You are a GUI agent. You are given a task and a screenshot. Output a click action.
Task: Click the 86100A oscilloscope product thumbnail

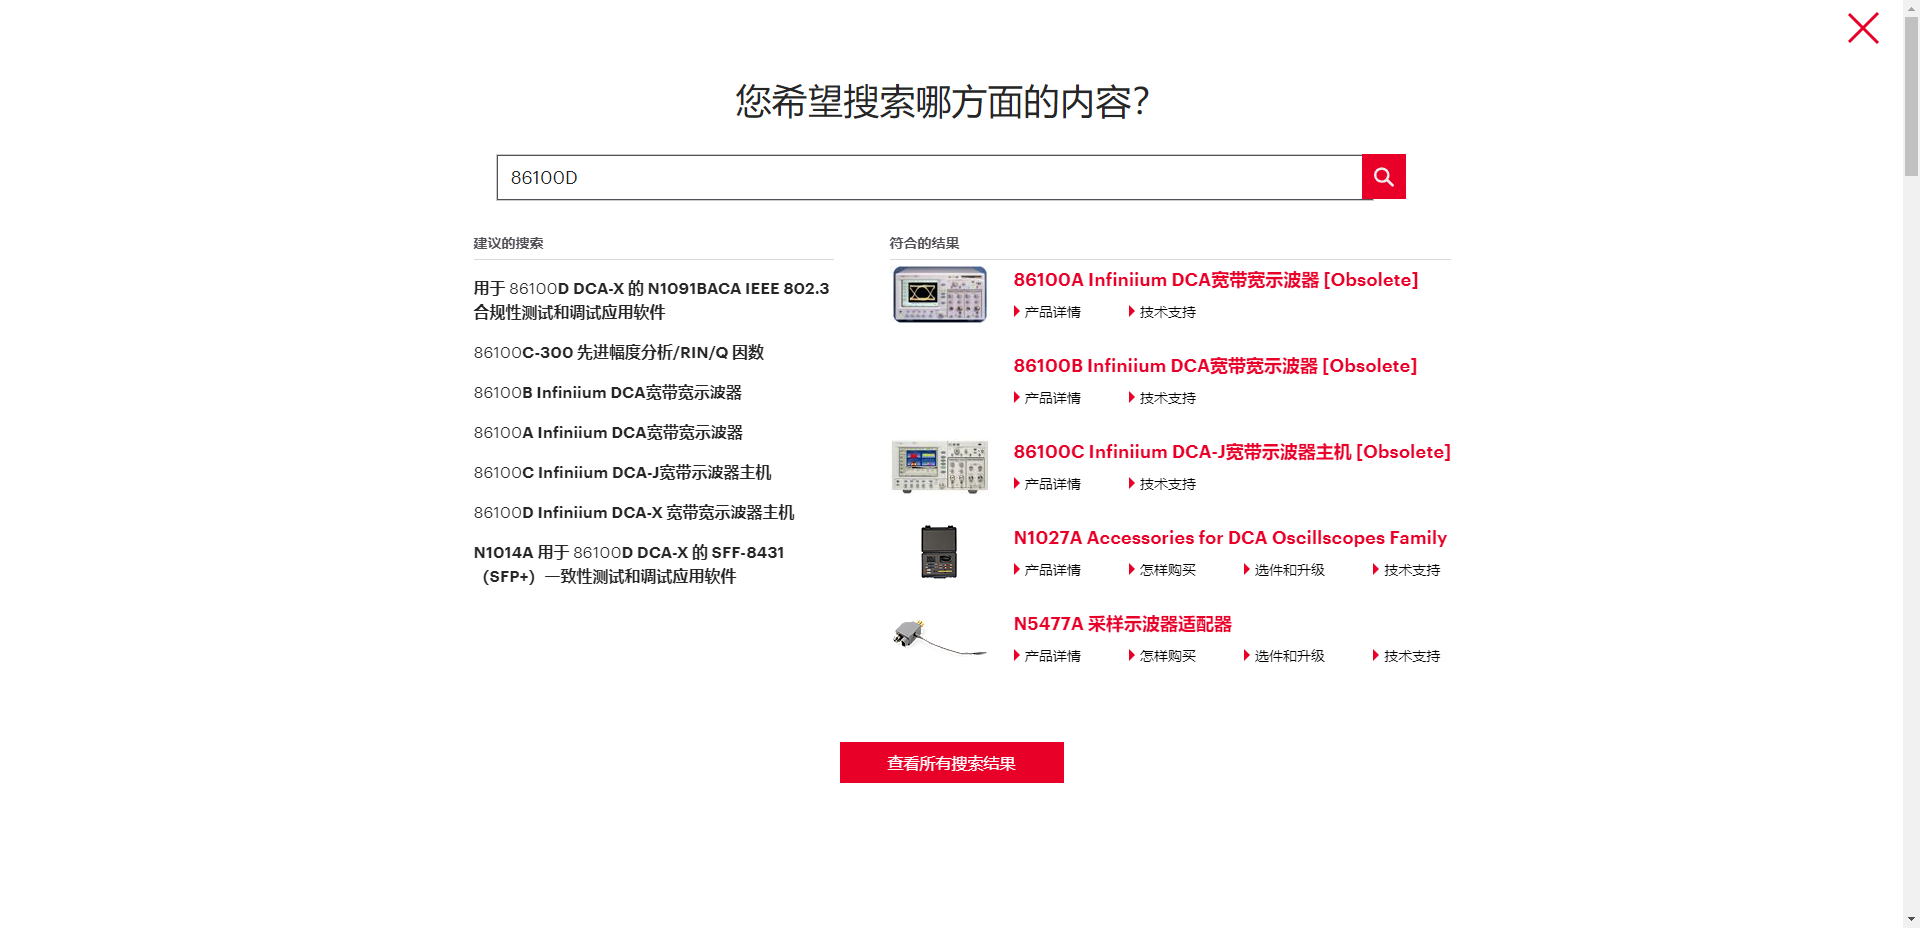[x=938, y=293]
